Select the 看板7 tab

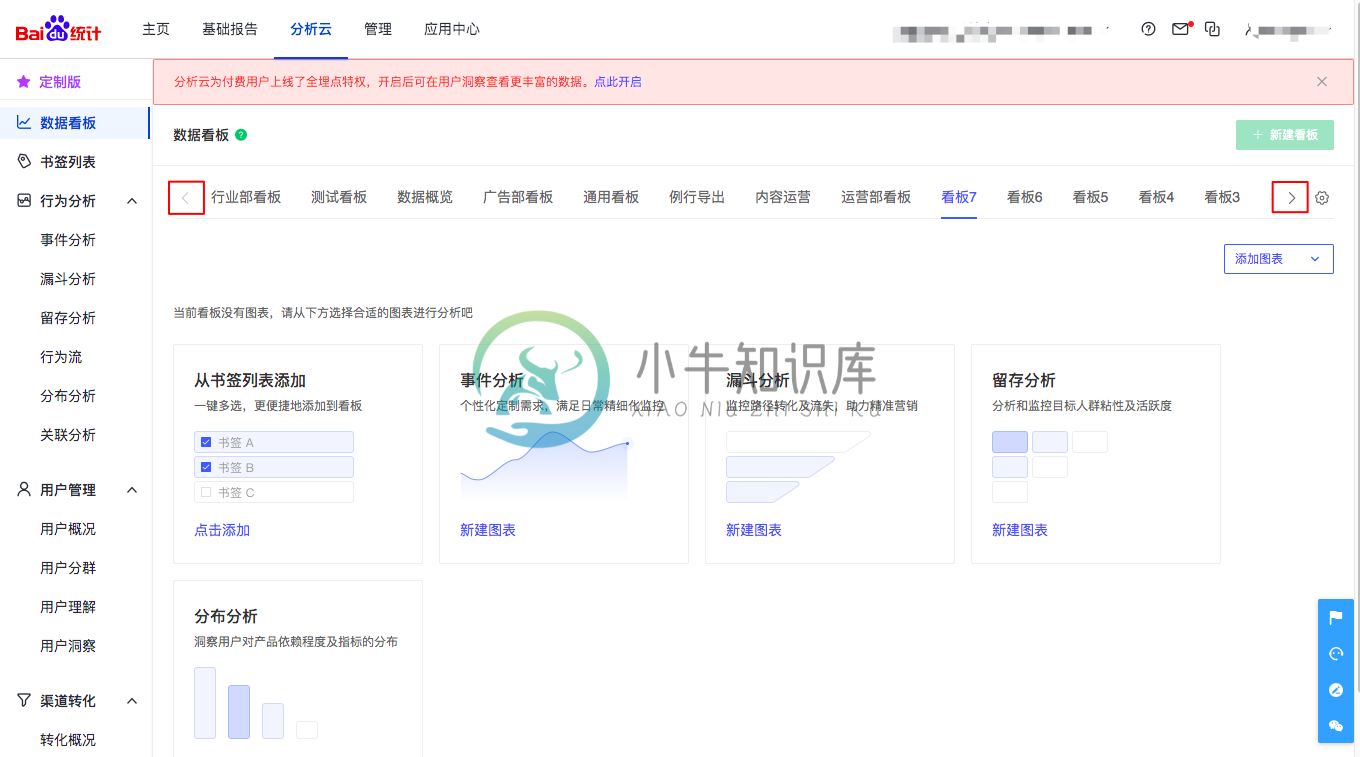pyautogui.click(x=959, y=197)
